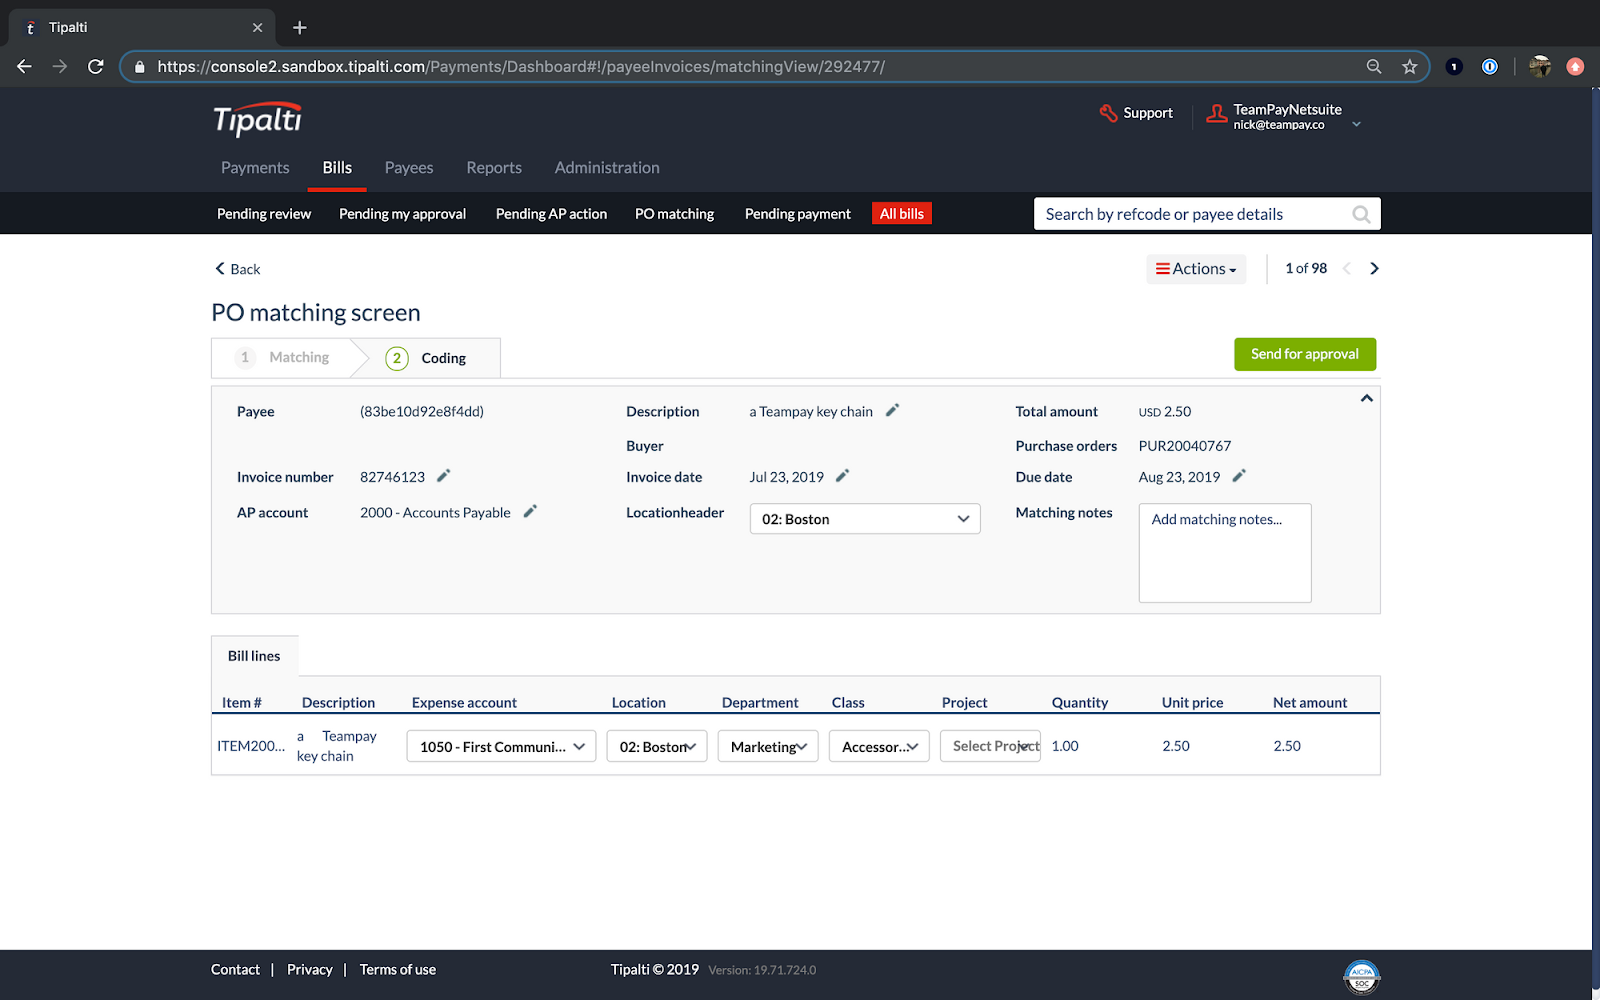Image resolution: width=1600 pixels, height=1000 pixels.
Task: Open the Payments main menu
Action: (255, 168)
